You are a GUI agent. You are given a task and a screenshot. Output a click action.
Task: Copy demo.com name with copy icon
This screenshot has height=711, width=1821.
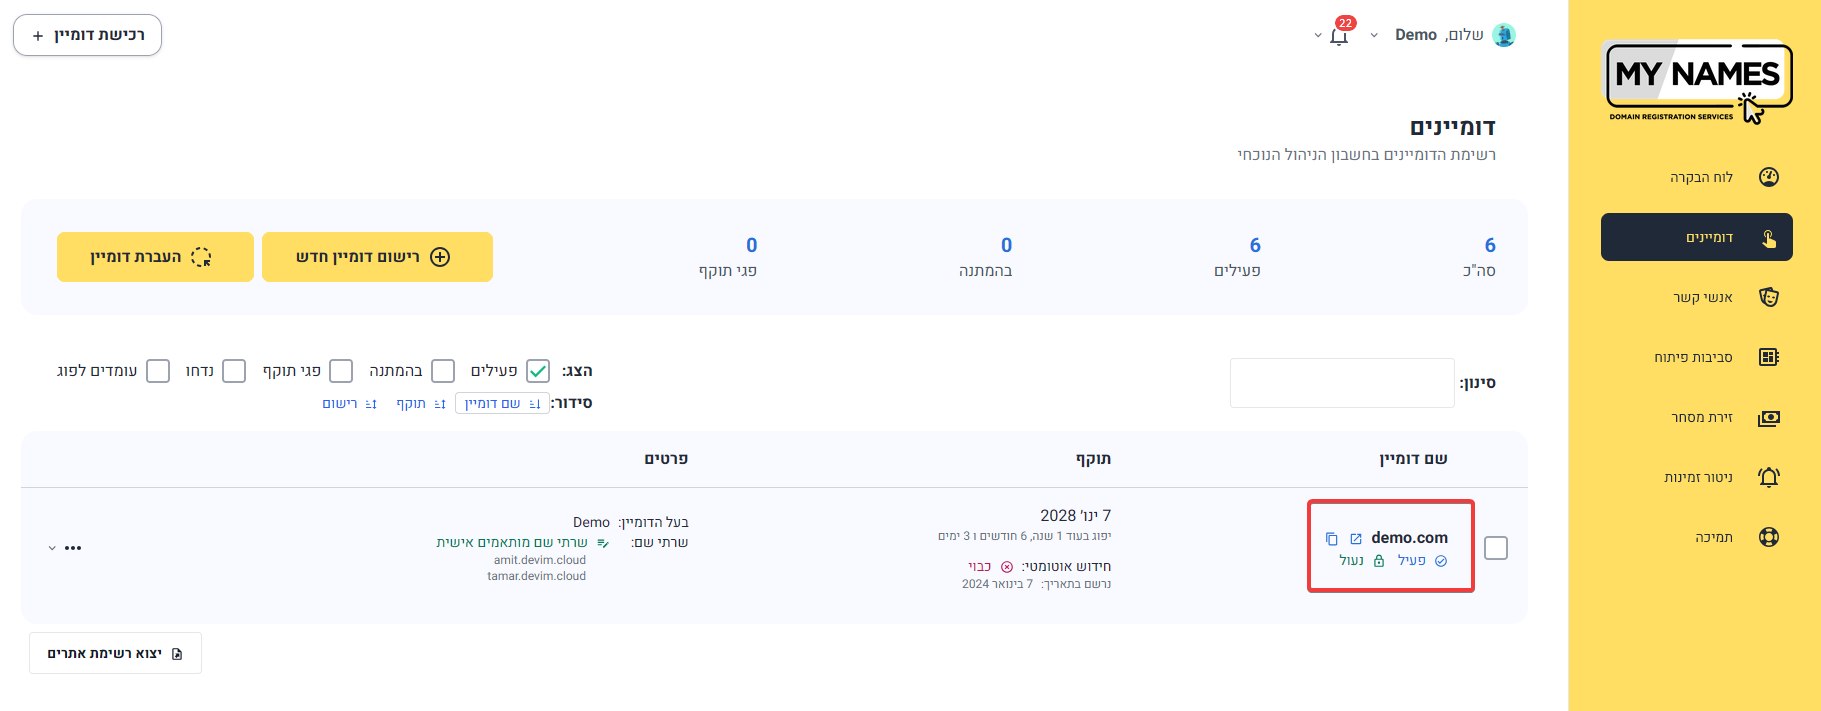(1331, 539)
